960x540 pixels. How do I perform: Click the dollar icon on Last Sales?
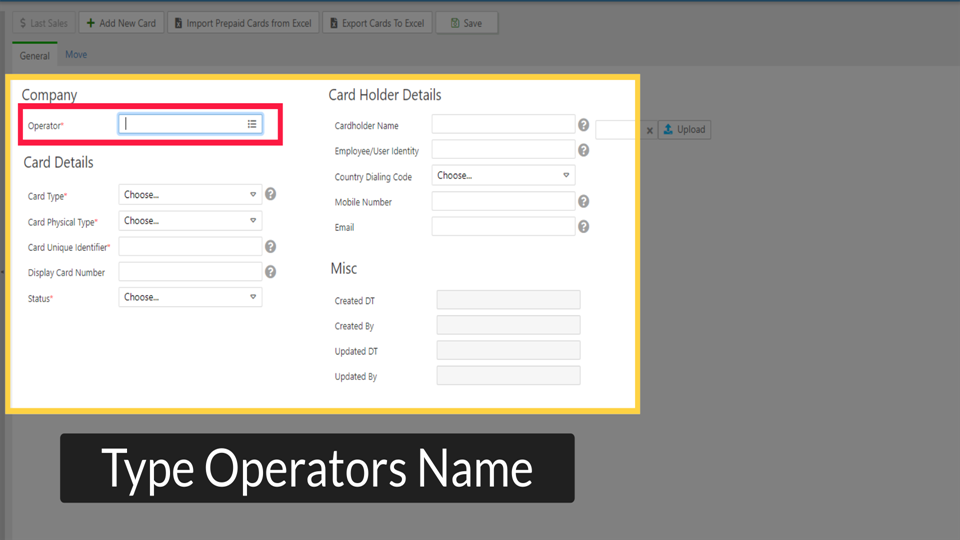pyautogui.click(x=23, y=23)
